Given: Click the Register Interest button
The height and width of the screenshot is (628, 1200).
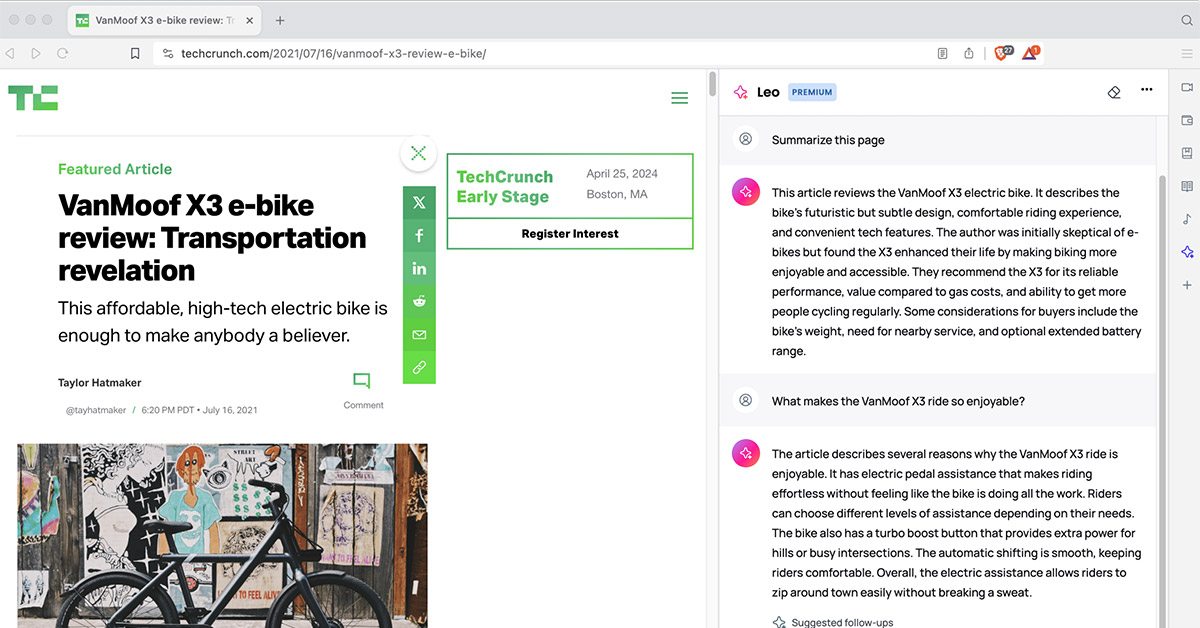Looking at the screenshot, I should [569, 234].
